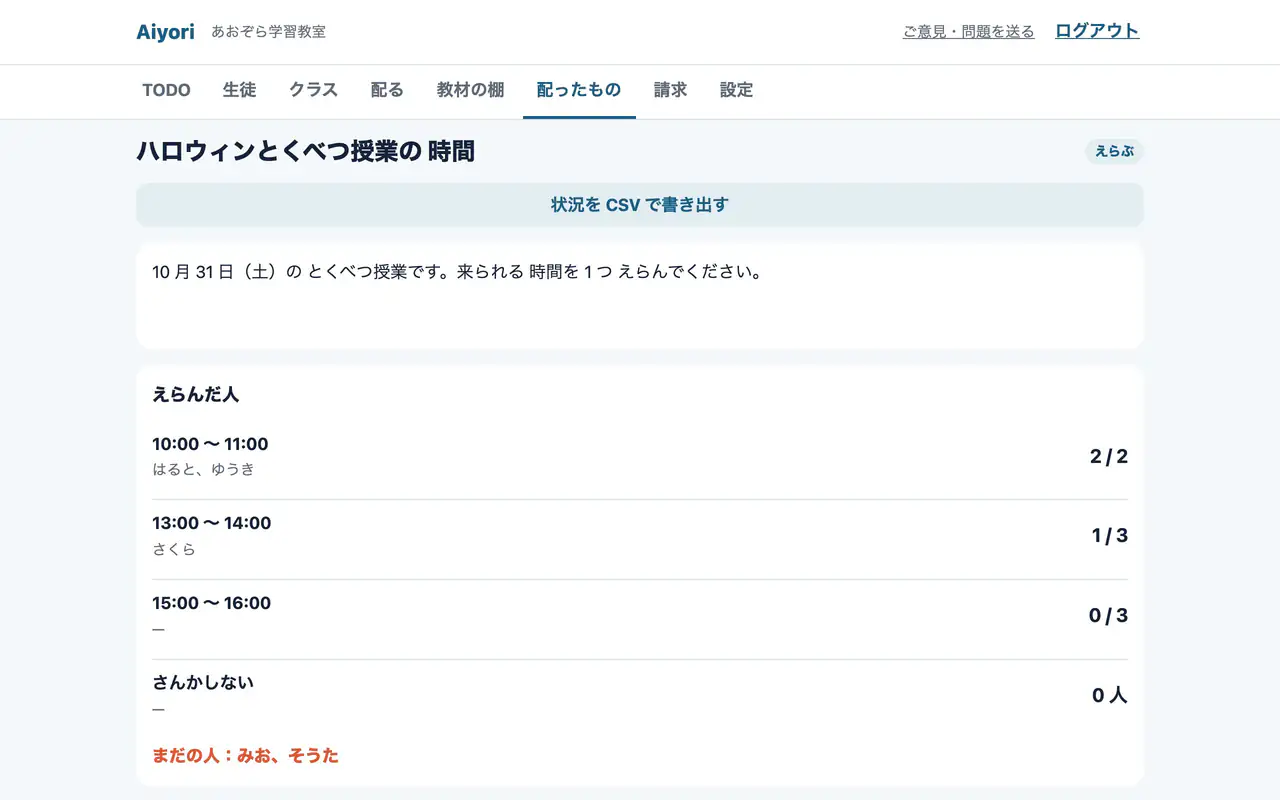Click the name さくら
The image size is (1280, 800).
(174, 549)
